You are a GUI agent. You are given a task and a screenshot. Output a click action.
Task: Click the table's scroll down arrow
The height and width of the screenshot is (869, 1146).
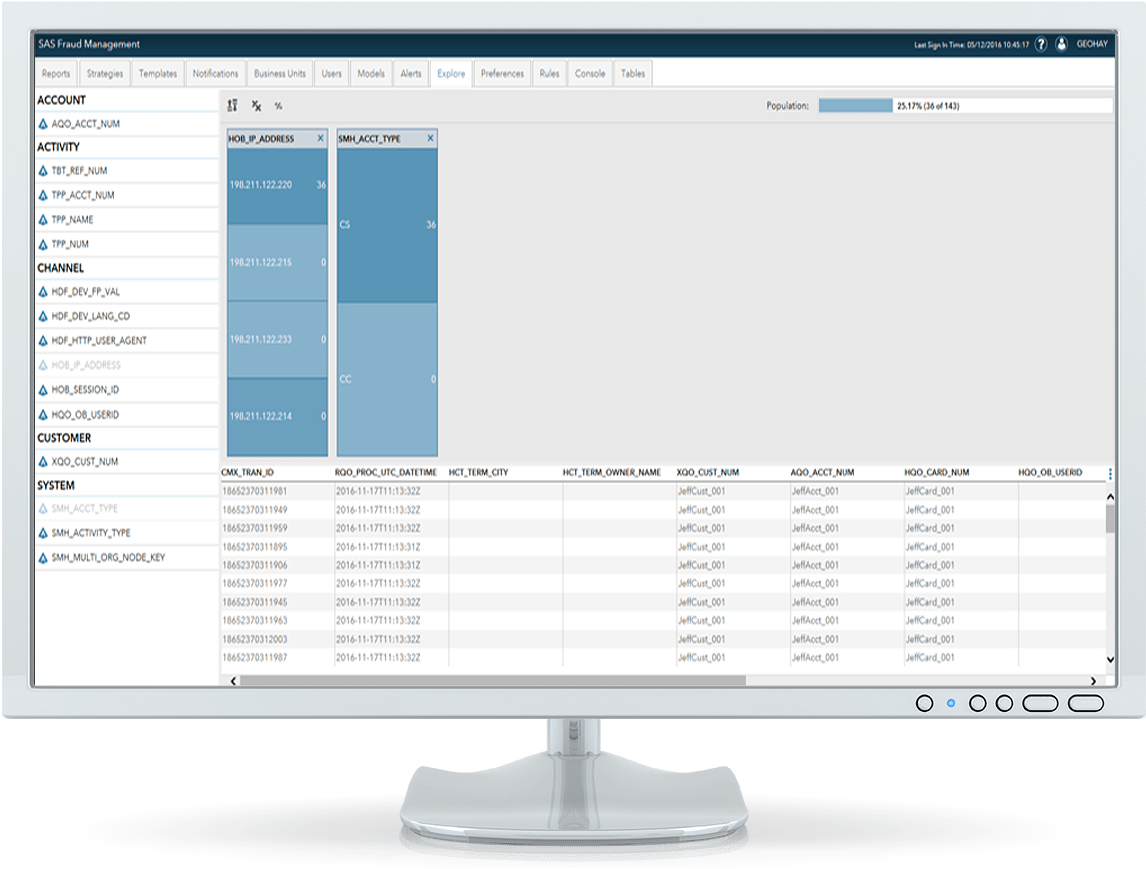(x=1110, y=659)
